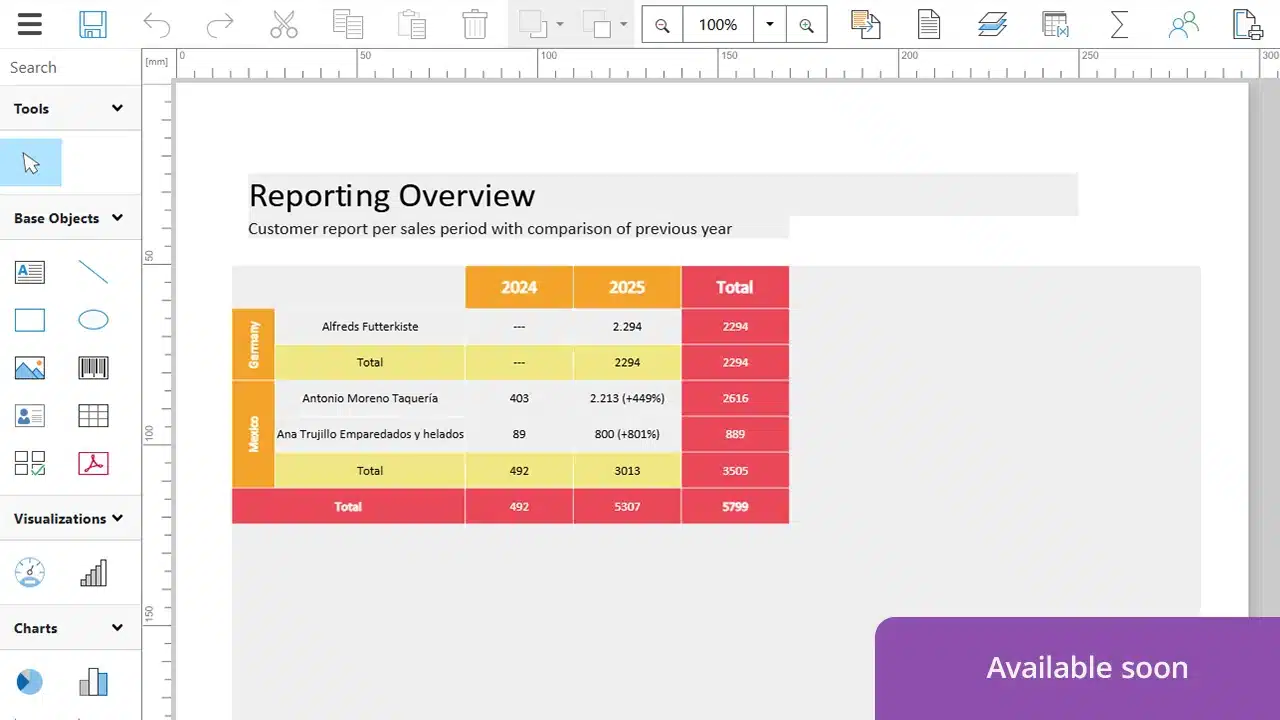Click the Save floppy disk icon
This screenshot has width=1280, height=720.
[x=93, y=25]
